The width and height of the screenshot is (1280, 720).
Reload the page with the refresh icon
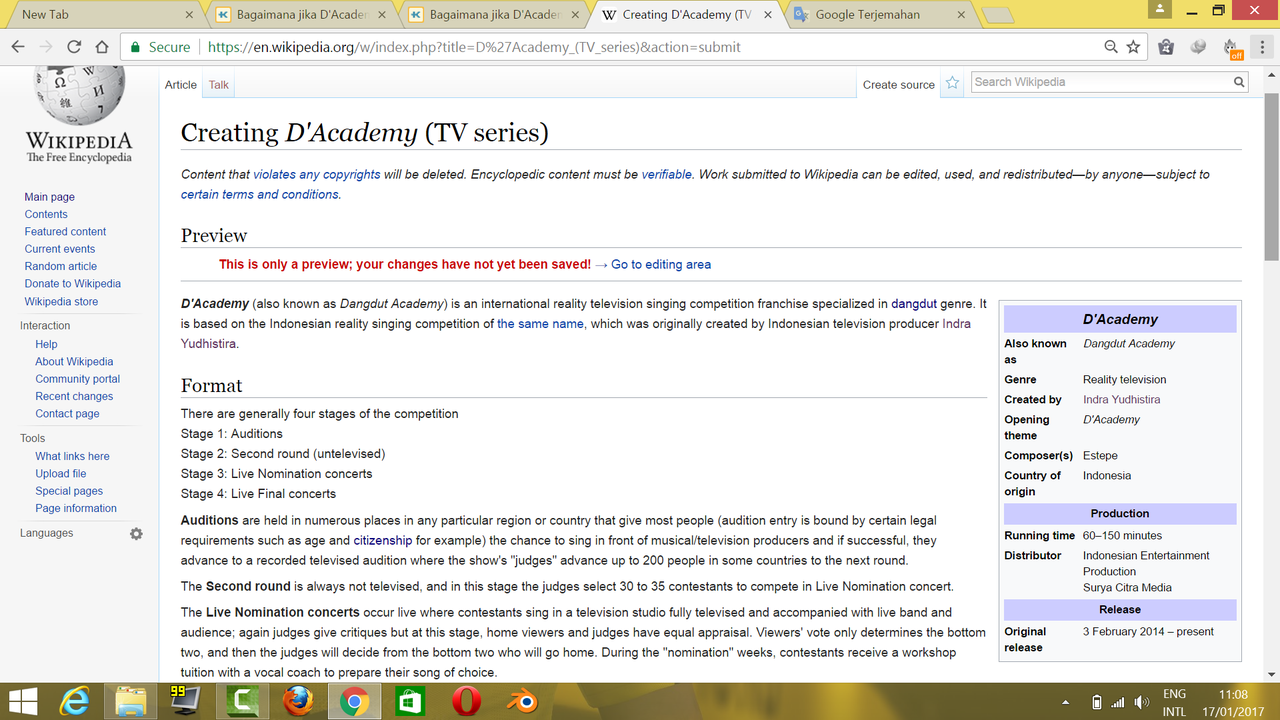coord(74,47)
